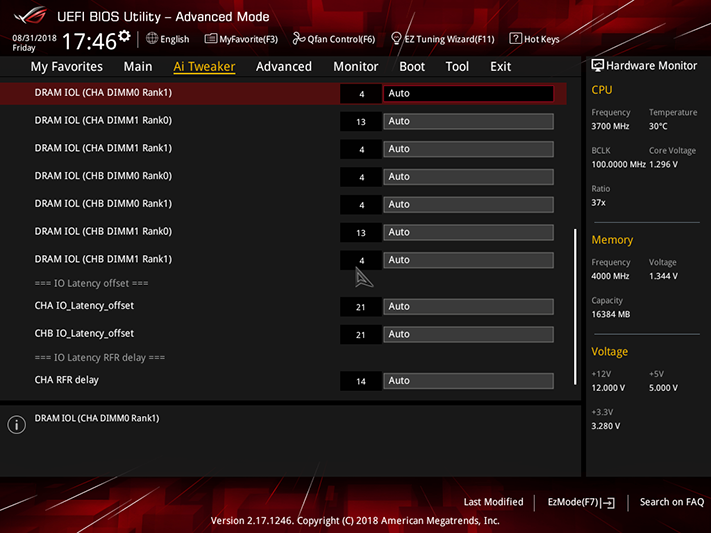Click the EZ Tuning Wizard bulb icon
Image resolution: width=711 pixels, height=533 pixels.
point(396,39)
